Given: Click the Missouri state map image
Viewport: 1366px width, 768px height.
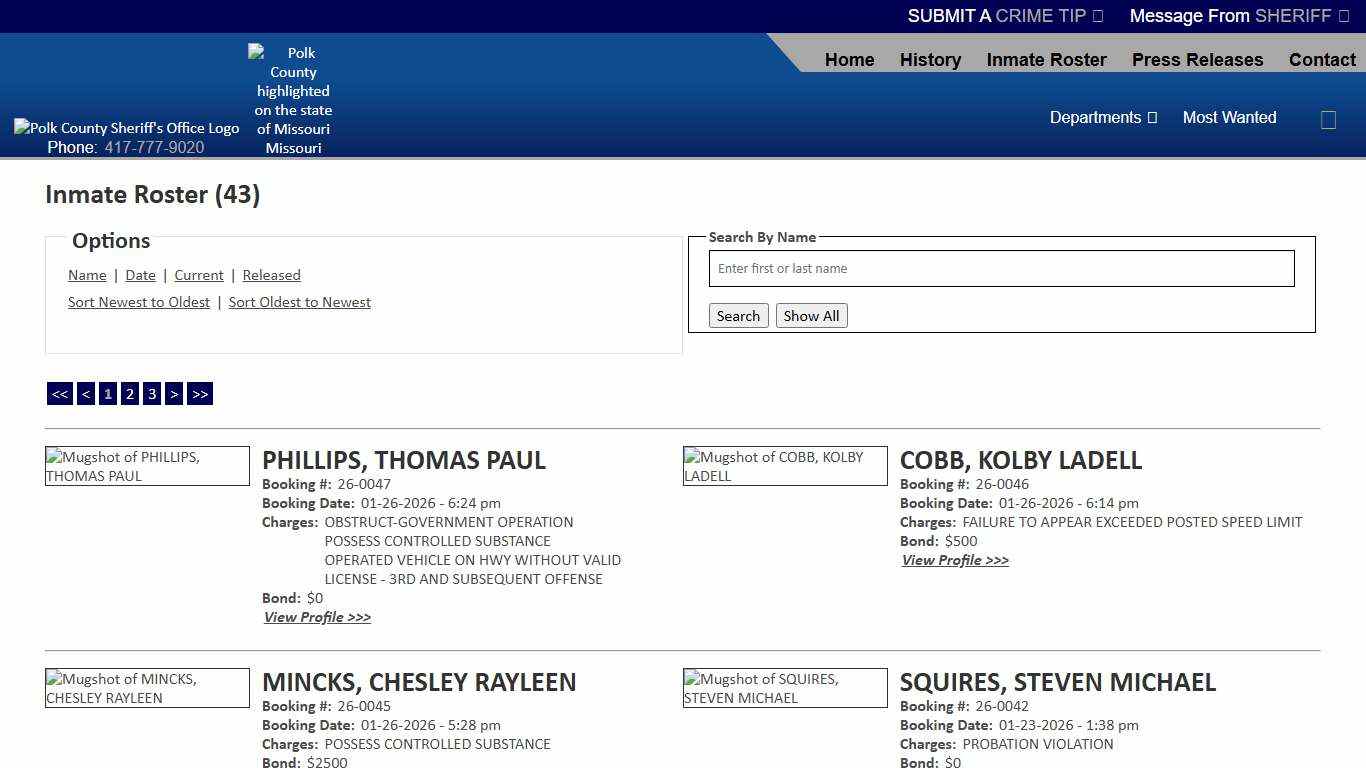Looking at the screenshot, I should pyautogui.click(x=292, y=99).
